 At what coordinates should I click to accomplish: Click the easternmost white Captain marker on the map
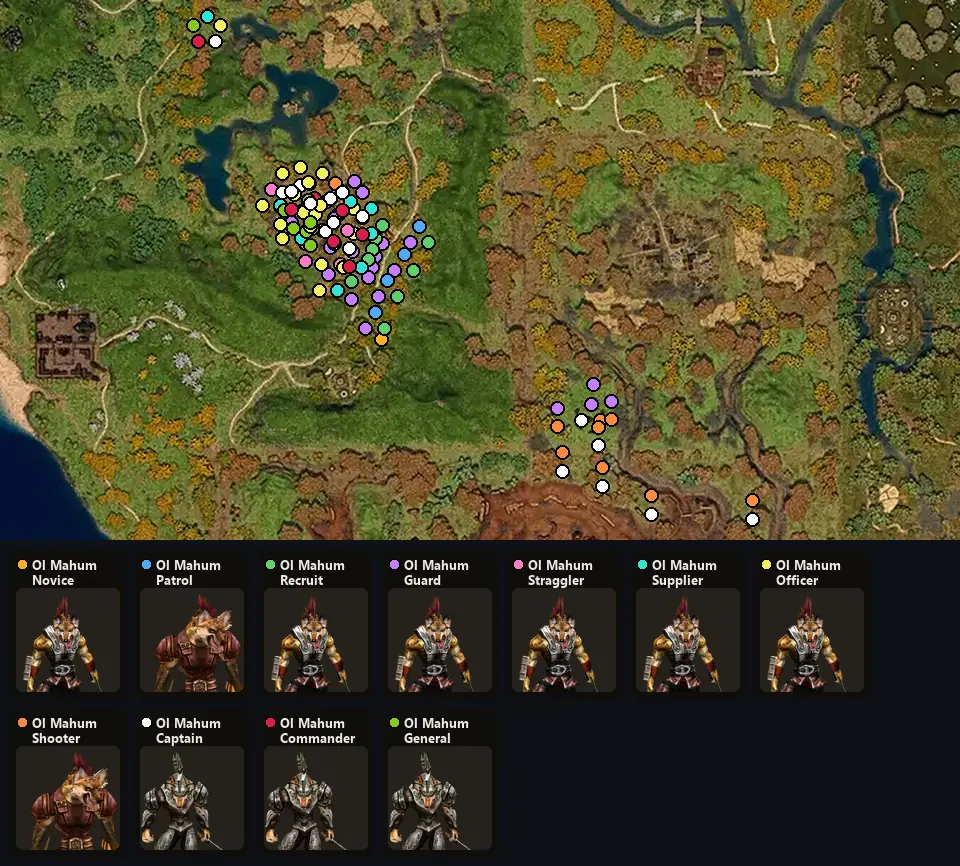click(752, 519)
